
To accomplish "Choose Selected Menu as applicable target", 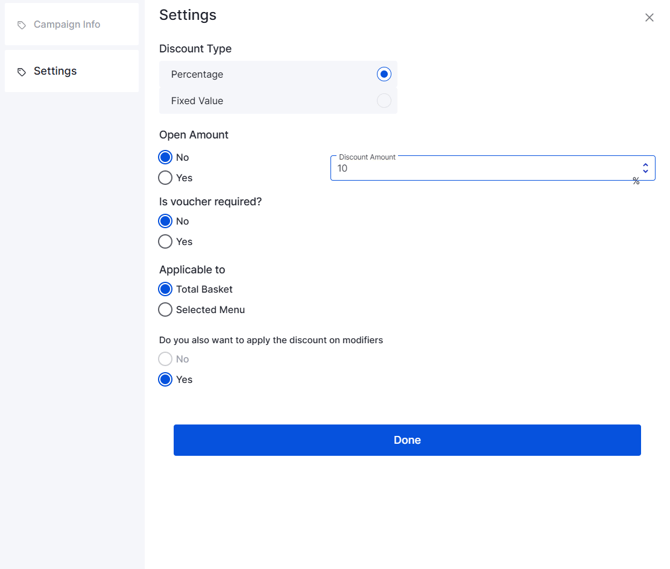I will tap(166, 310).
